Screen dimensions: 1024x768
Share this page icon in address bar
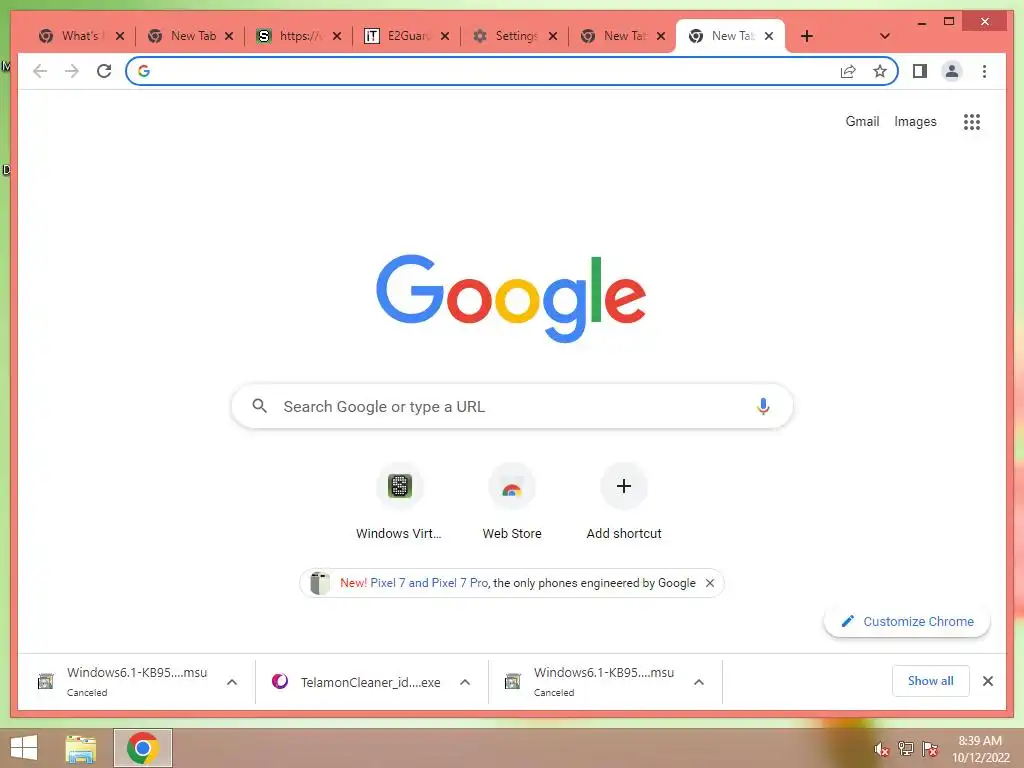[848, 71]
